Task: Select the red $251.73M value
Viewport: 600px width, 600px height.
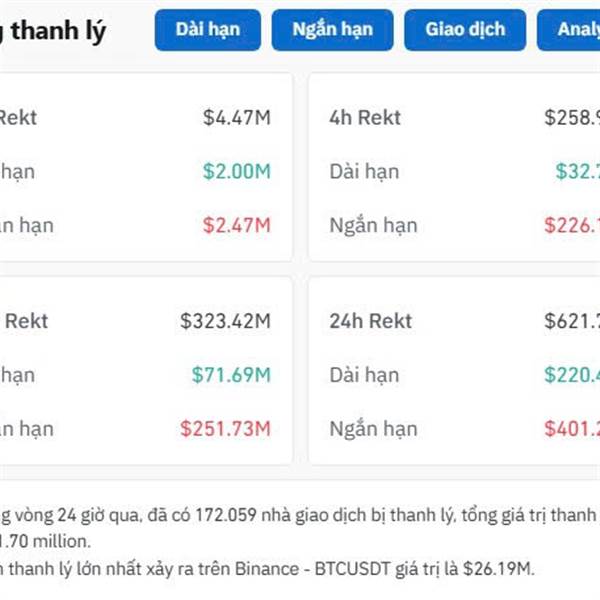Action: [225, 430]
